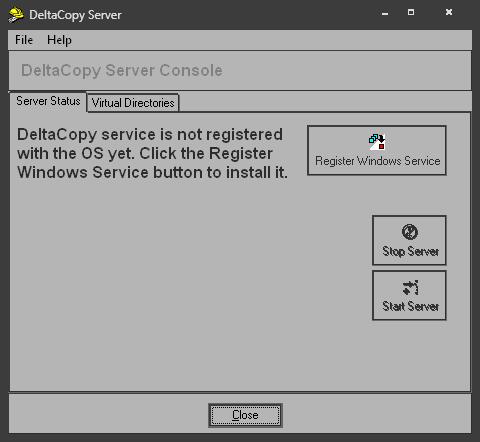This screenshot has height=442, width=480.
Task: Open the File menu
Action: 24,40
